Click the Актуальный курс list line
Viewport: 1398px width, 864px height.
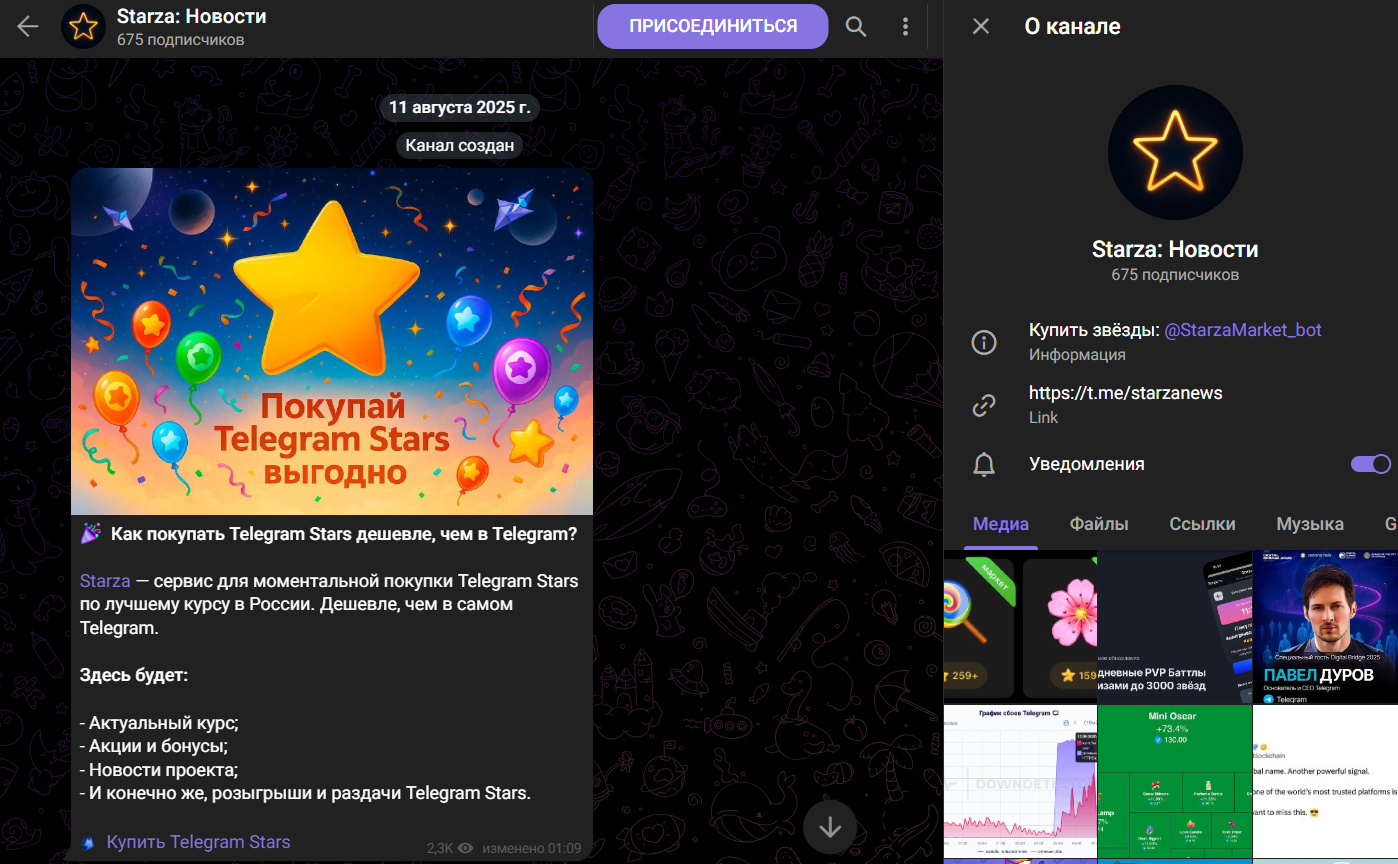pos(159,723)
